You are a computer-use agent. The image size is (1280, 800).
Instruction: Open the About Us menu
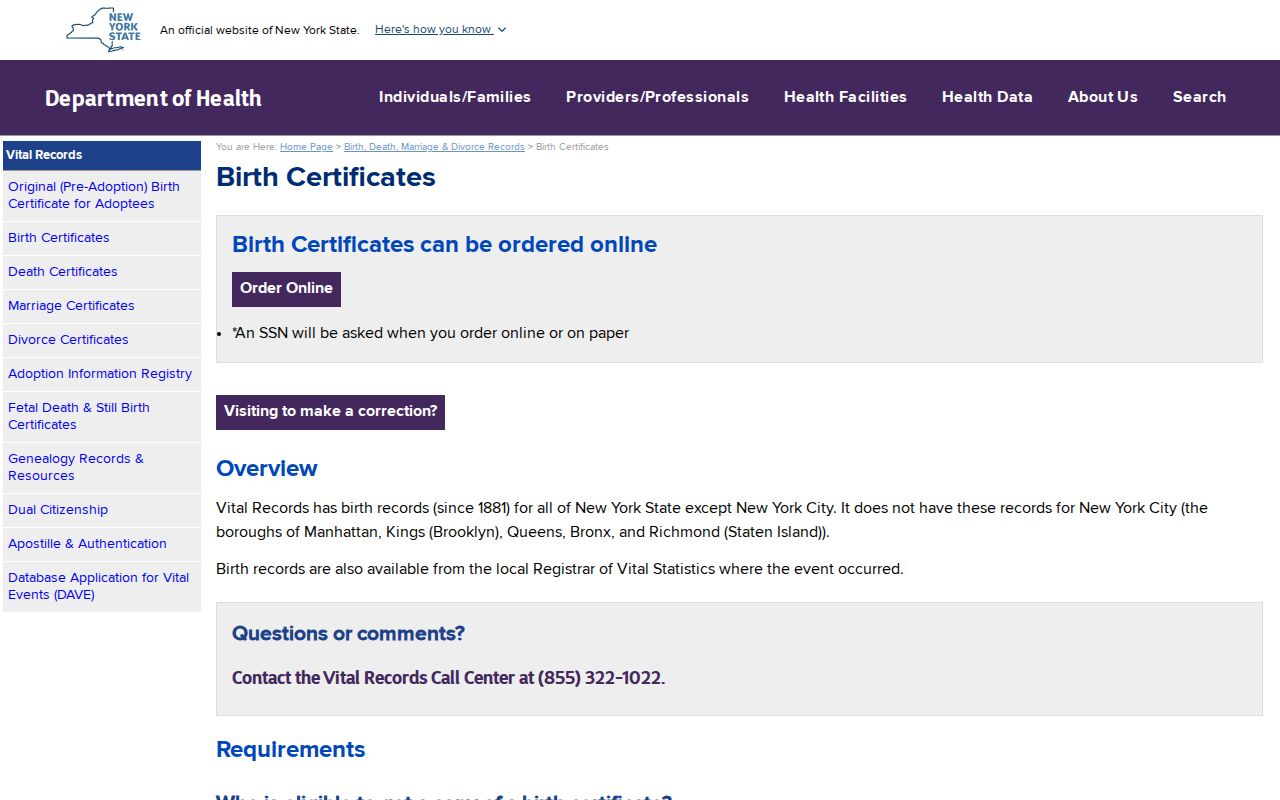click(1102, 97)
